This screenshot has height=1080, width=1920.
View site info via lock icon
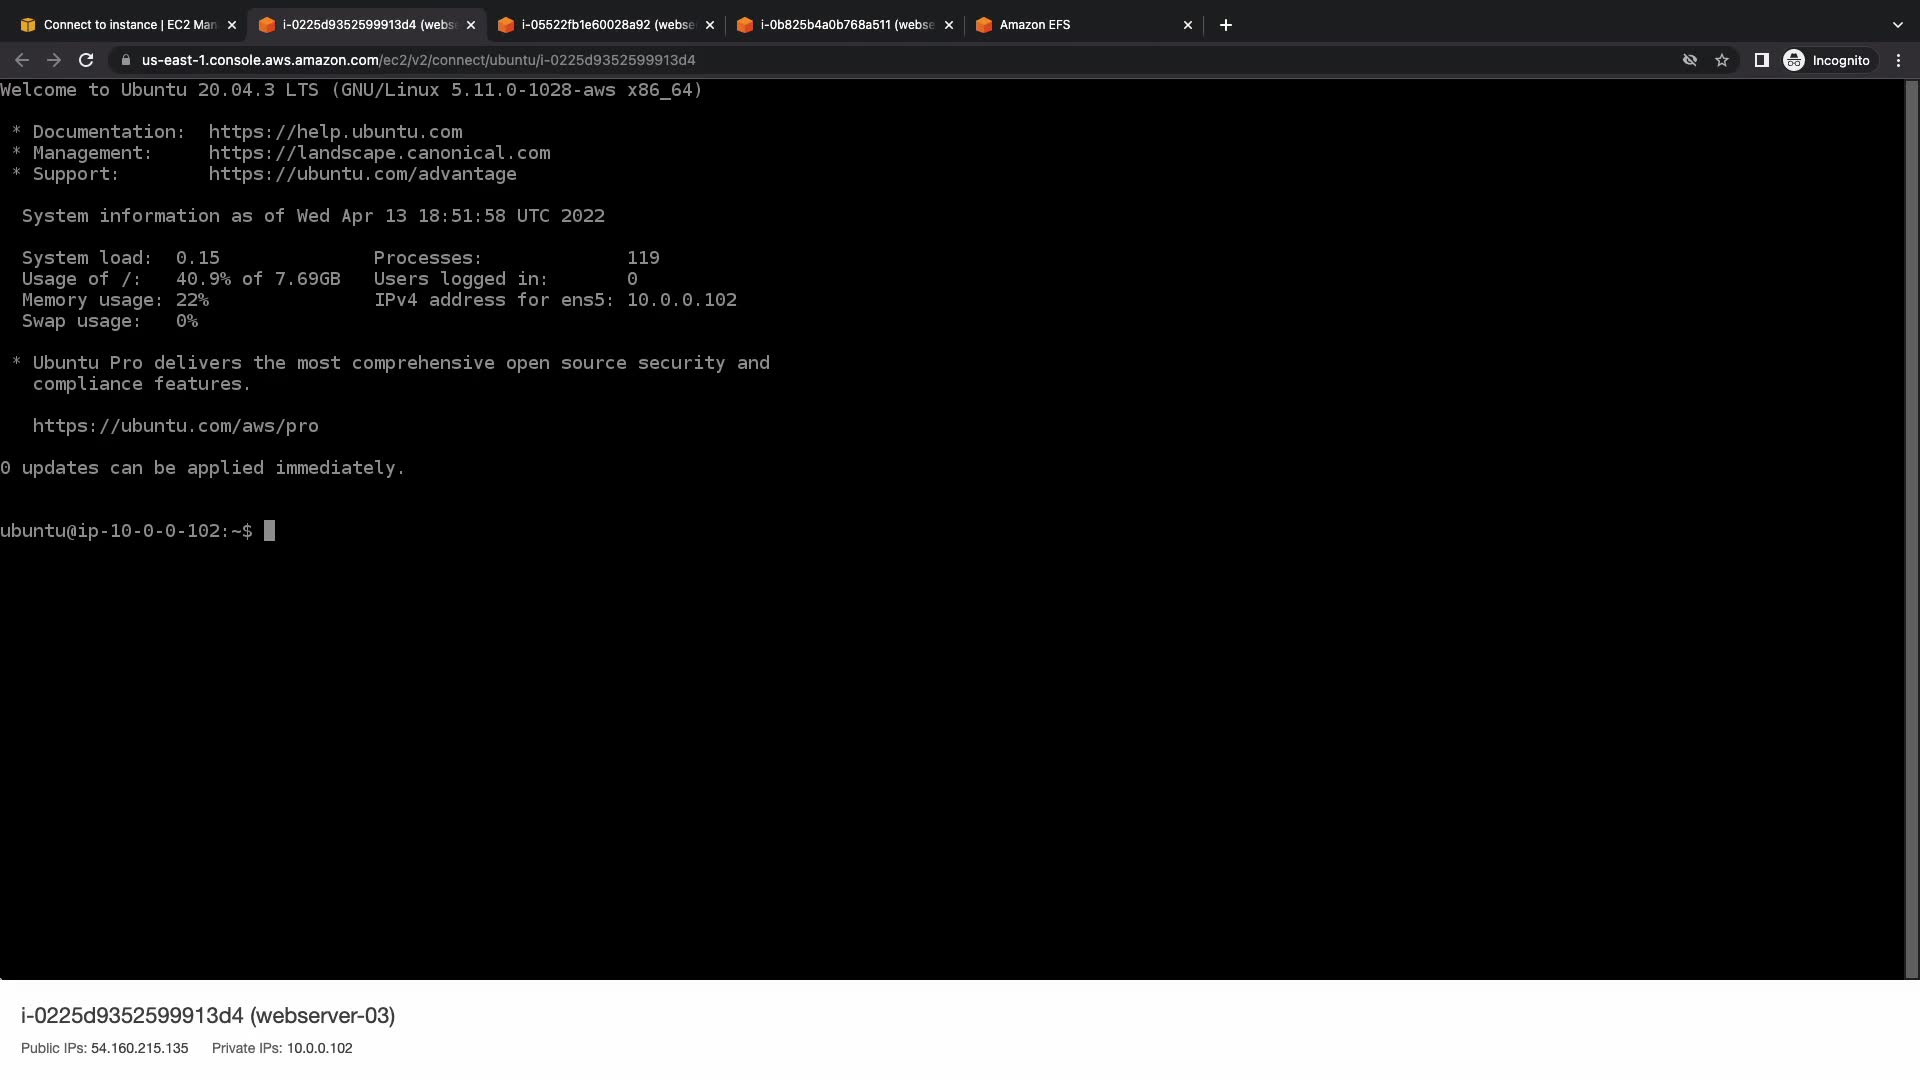click(126, 60)
